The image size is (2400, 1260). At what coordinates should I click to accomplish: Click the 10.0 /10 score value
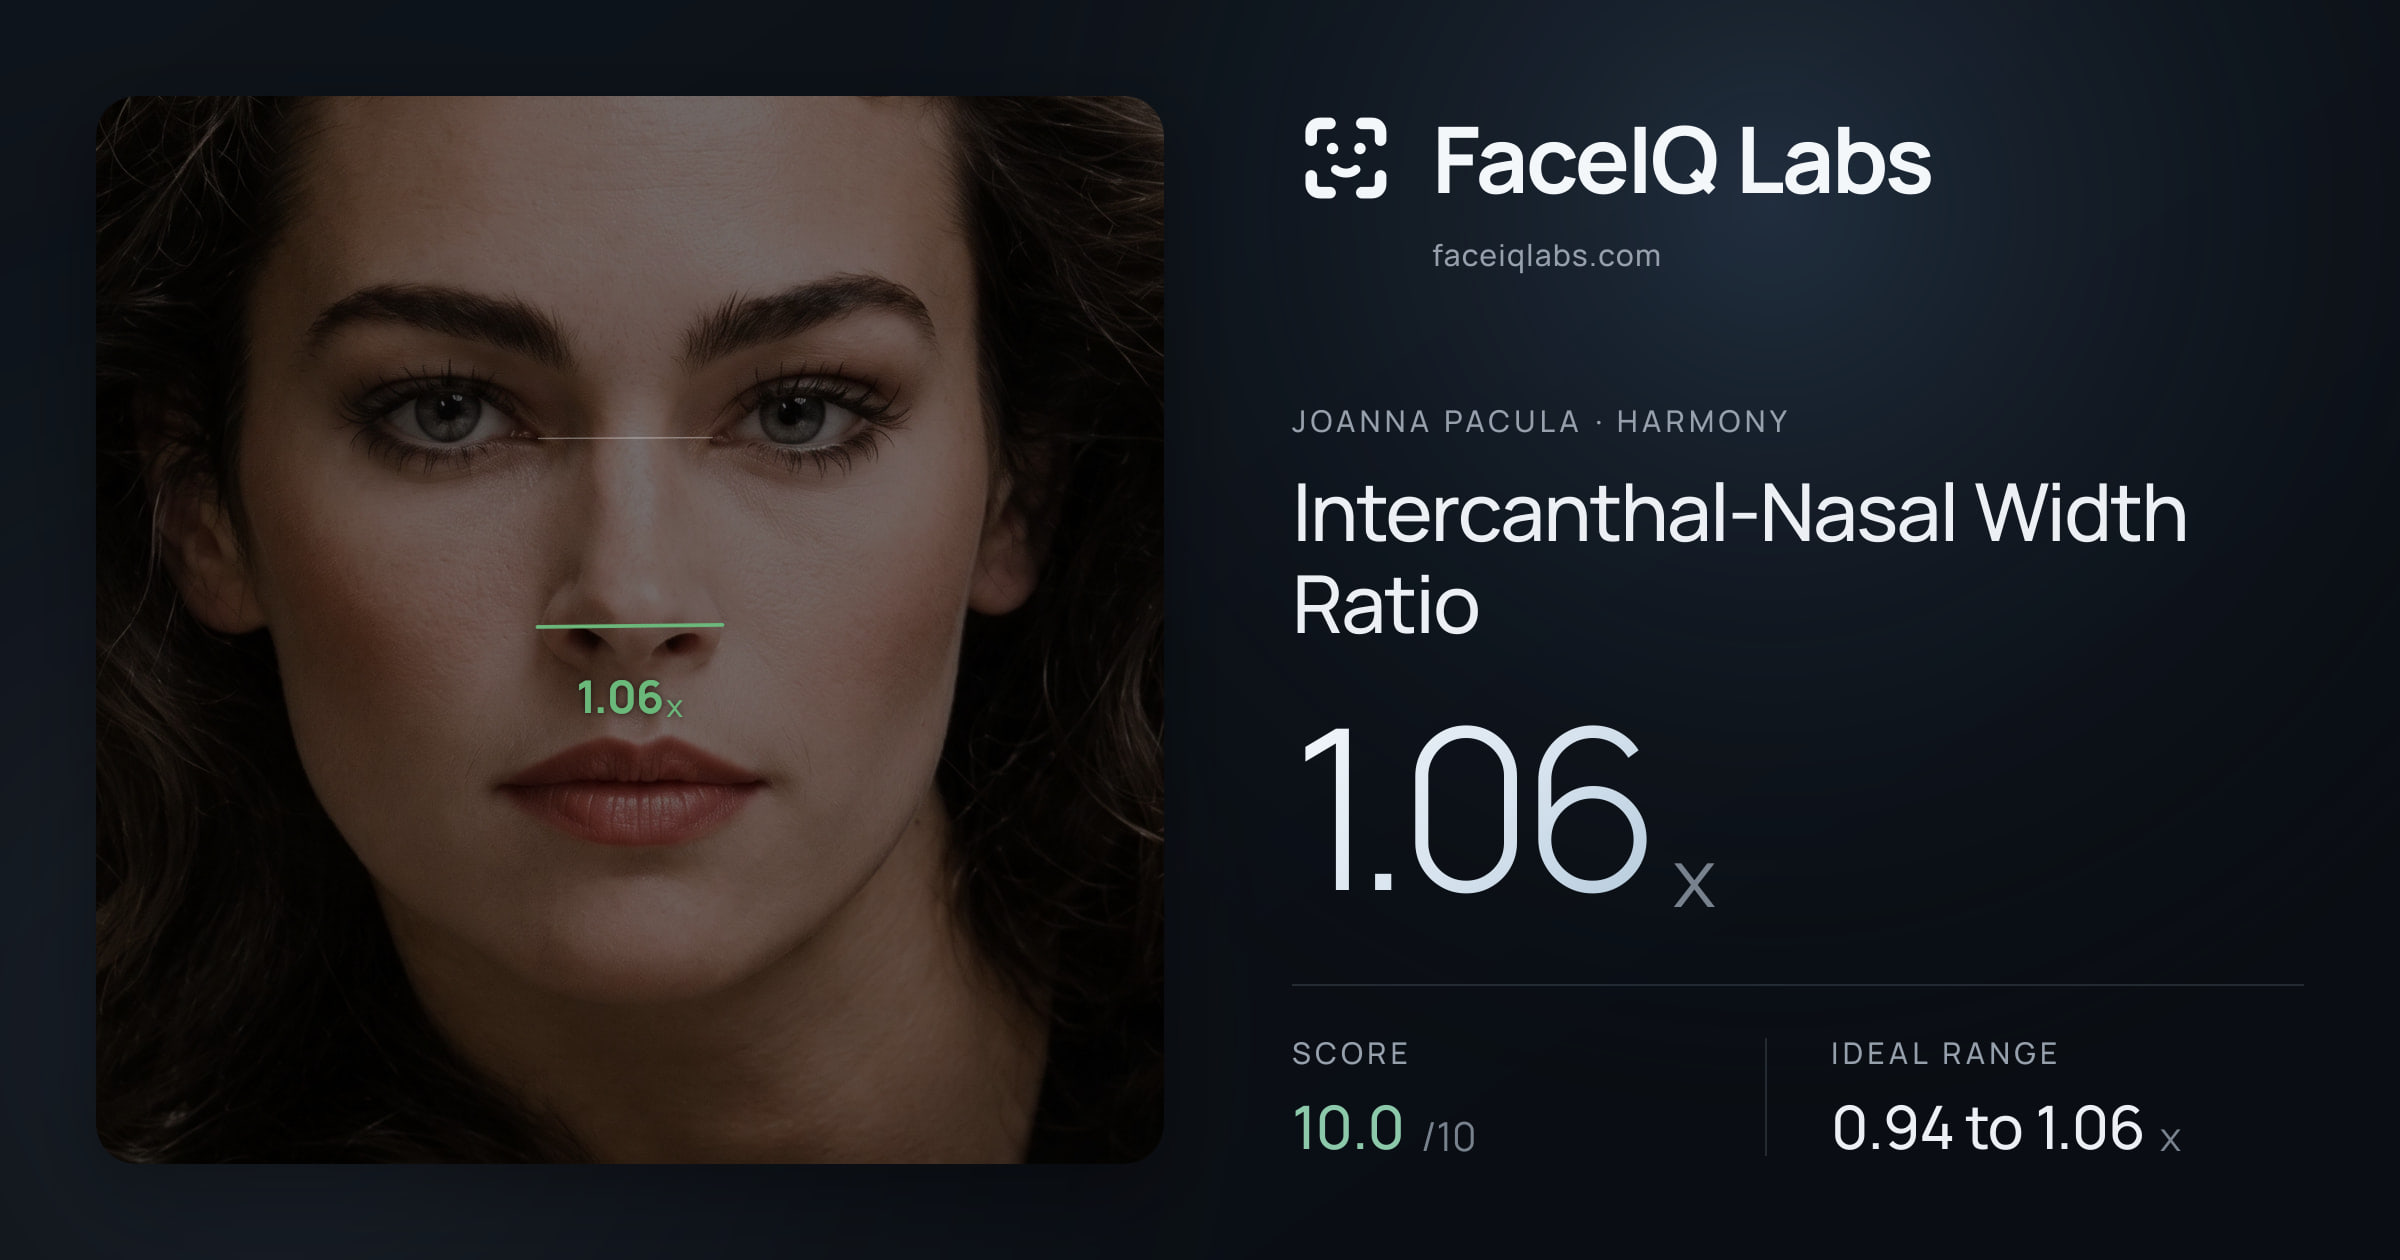(1383, 1129)
